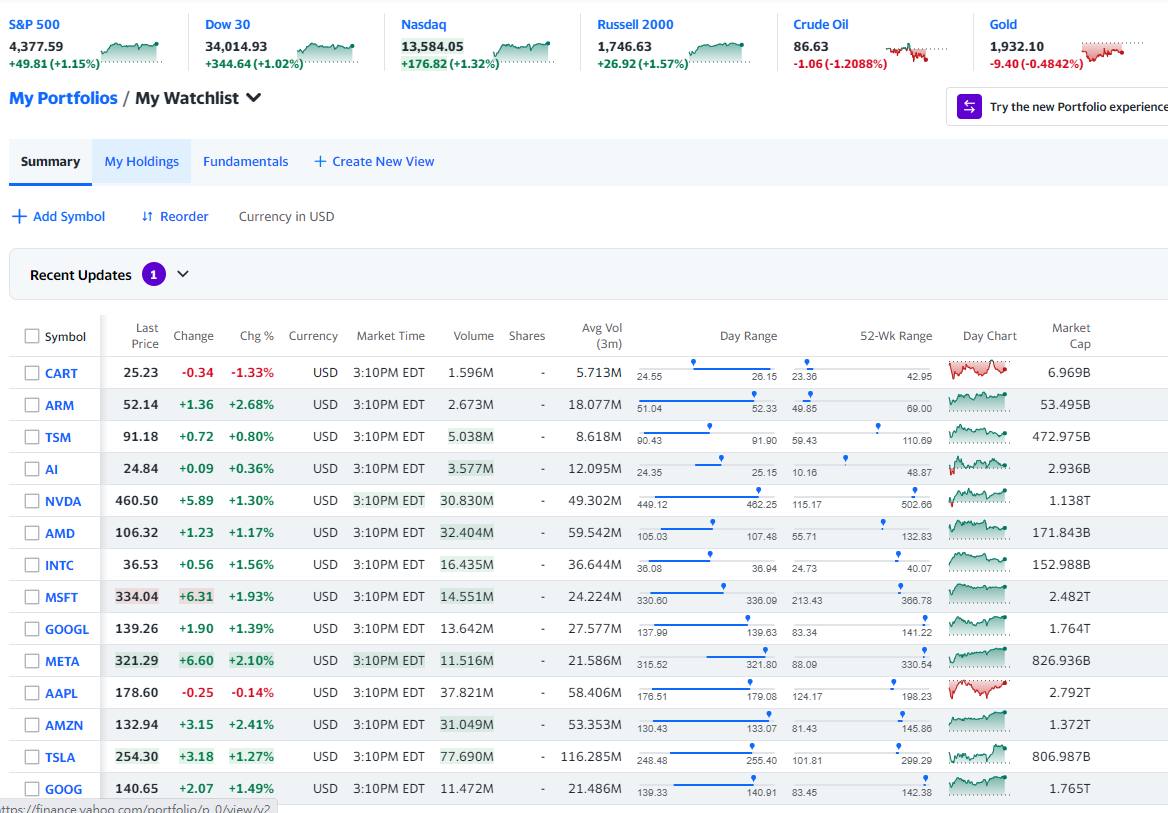Click the plus icon before Create New View
The width and height of the screenshot is (1168, 813).
click(320, 161)
